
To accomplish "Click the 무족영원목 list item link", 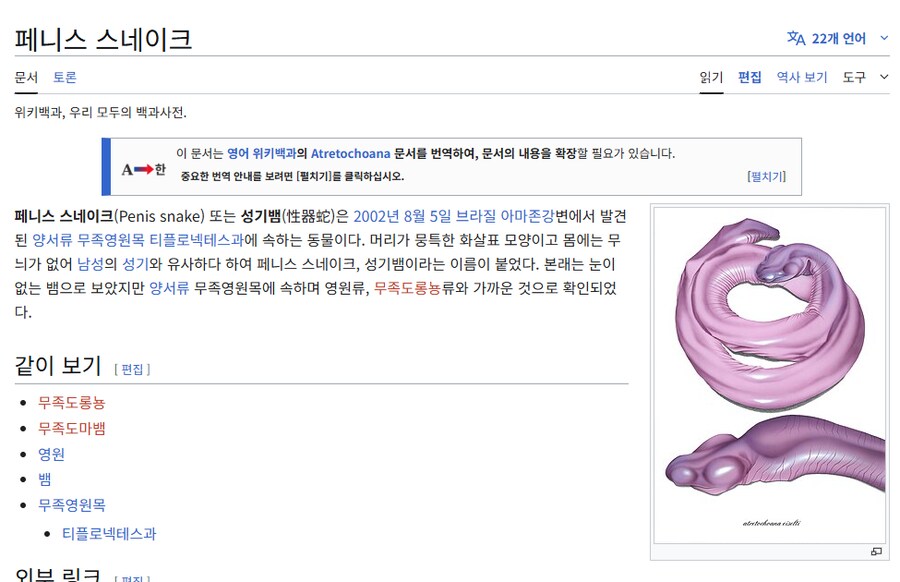I will [71, 504].
